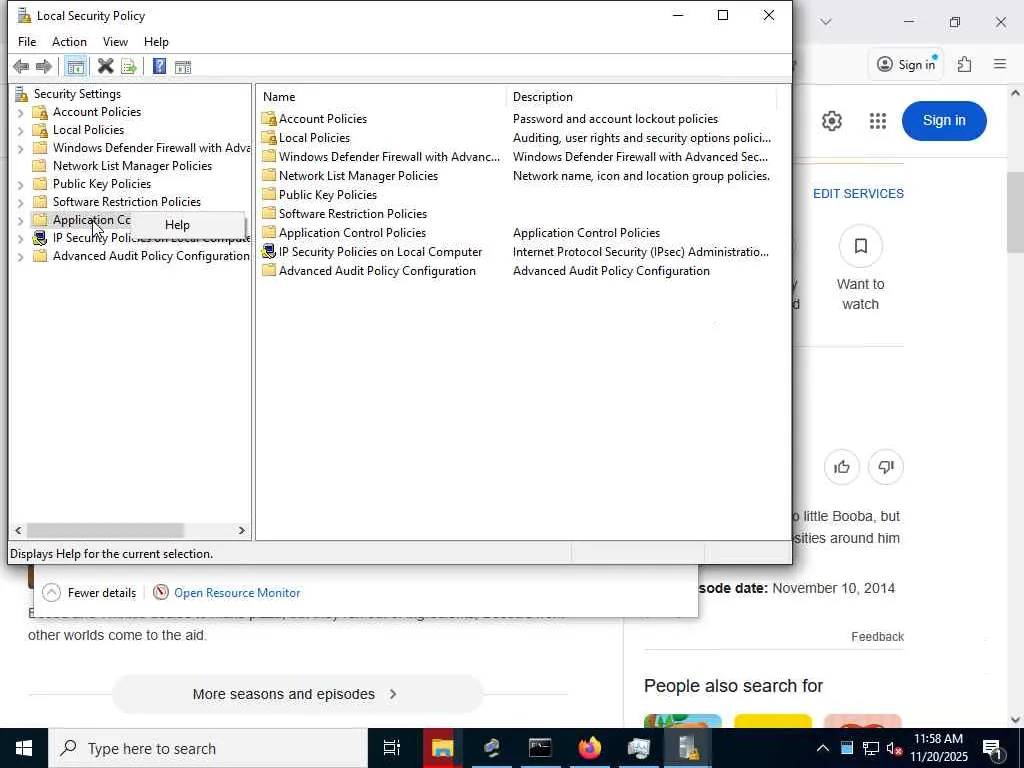The height and width of the screenshot is (768, 1024).
Task: Click the Description column header
Action: pos(641,97)
